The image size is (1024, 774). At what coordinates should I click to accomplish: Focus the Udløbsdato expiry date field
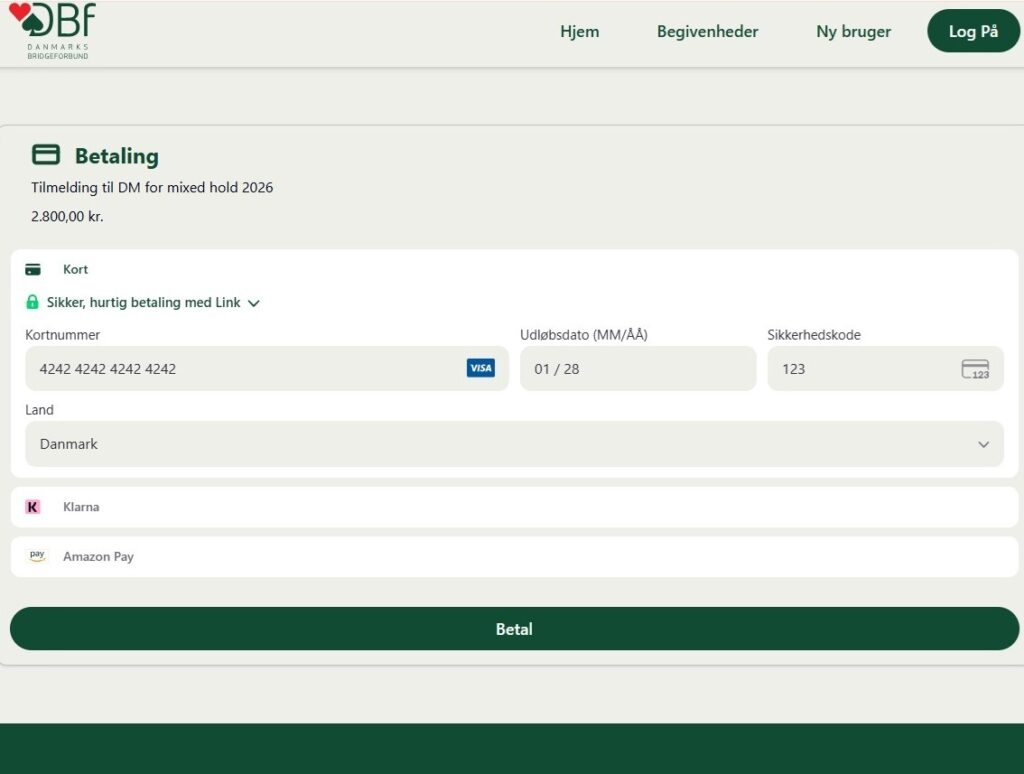tap(637, 369)
